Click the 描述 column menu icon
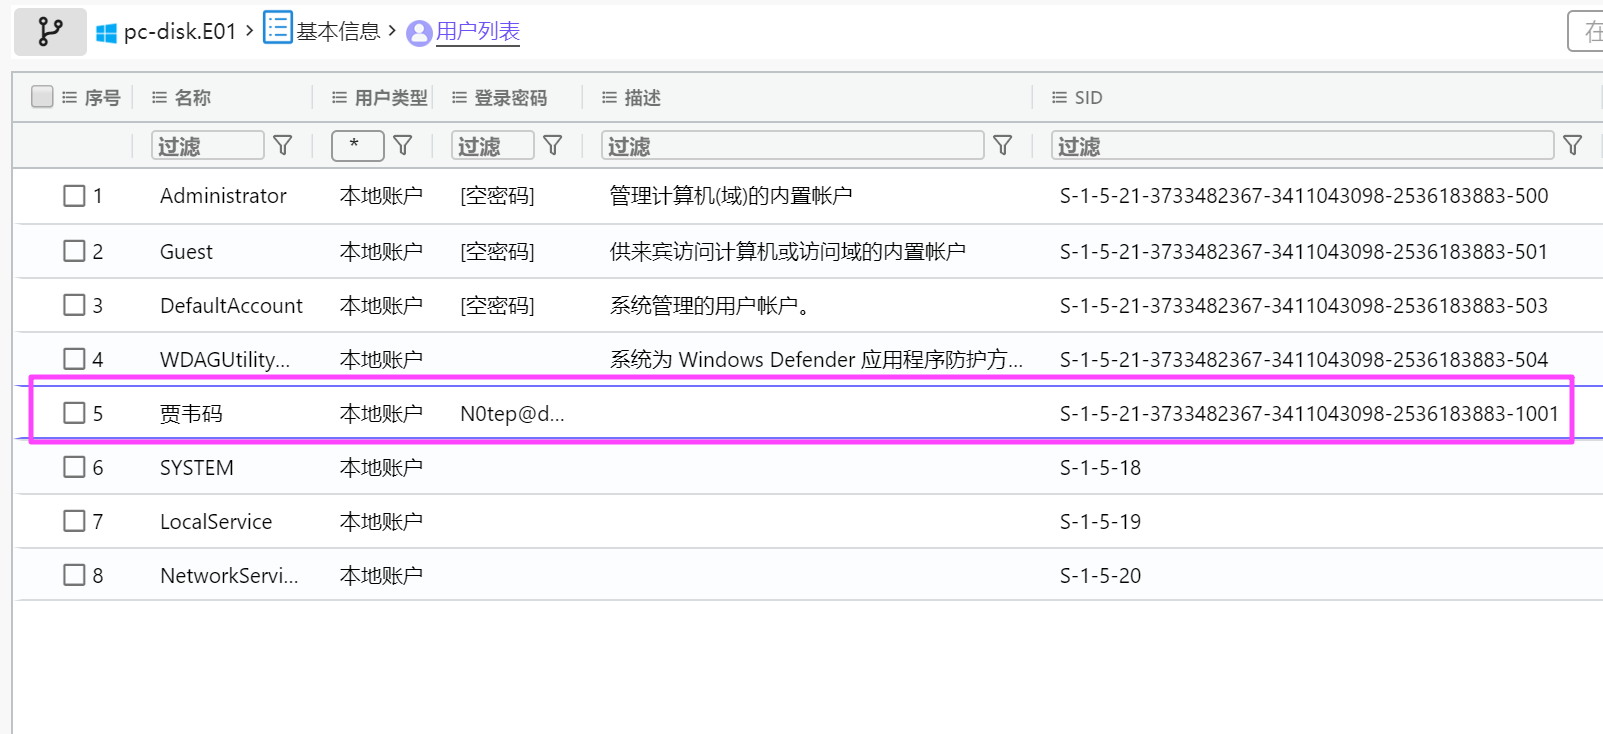Image resolution: width=1603 pixels, height=734 pixels. [x=609, y=98]
